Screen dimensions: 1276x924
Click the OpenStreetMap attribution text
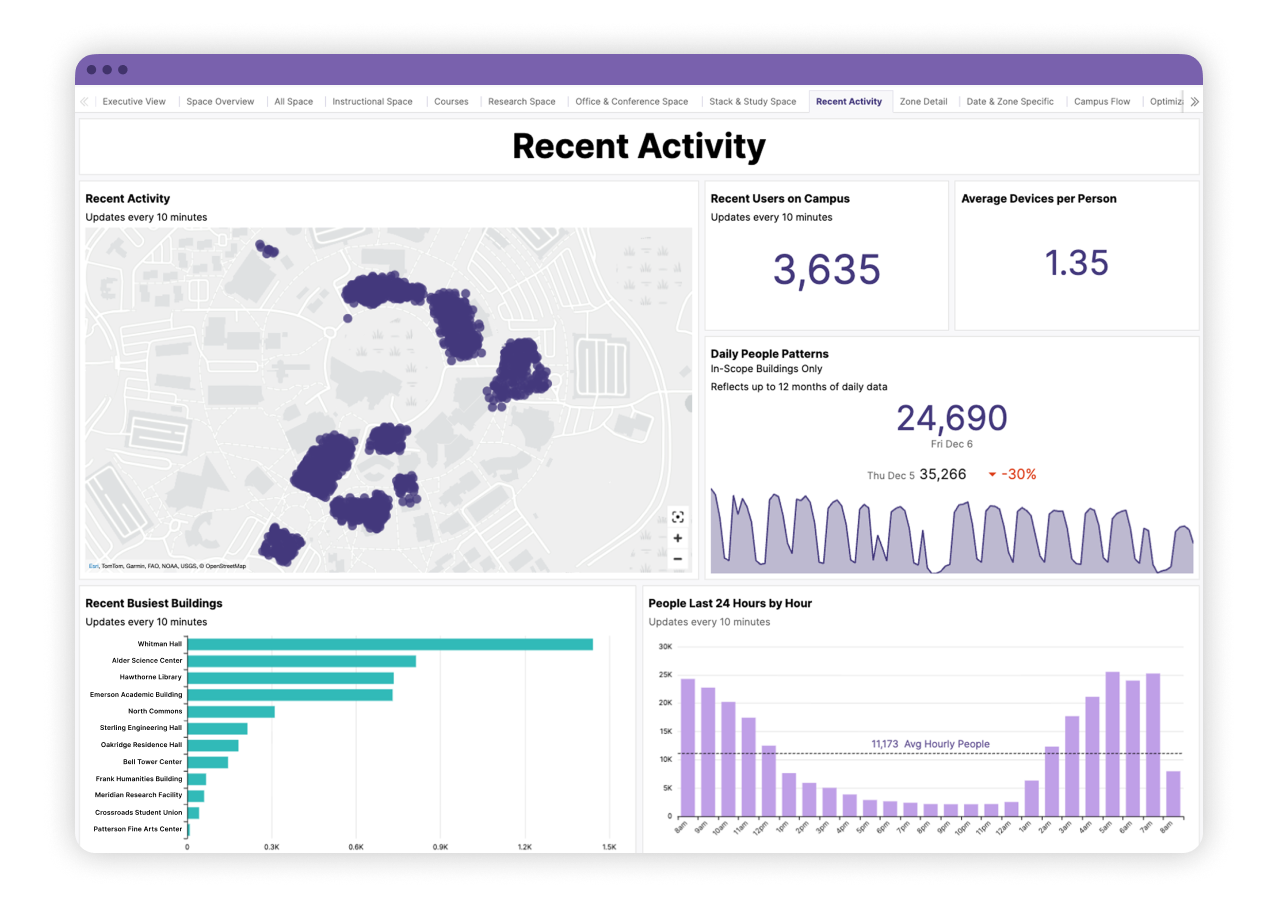(227, 565)
